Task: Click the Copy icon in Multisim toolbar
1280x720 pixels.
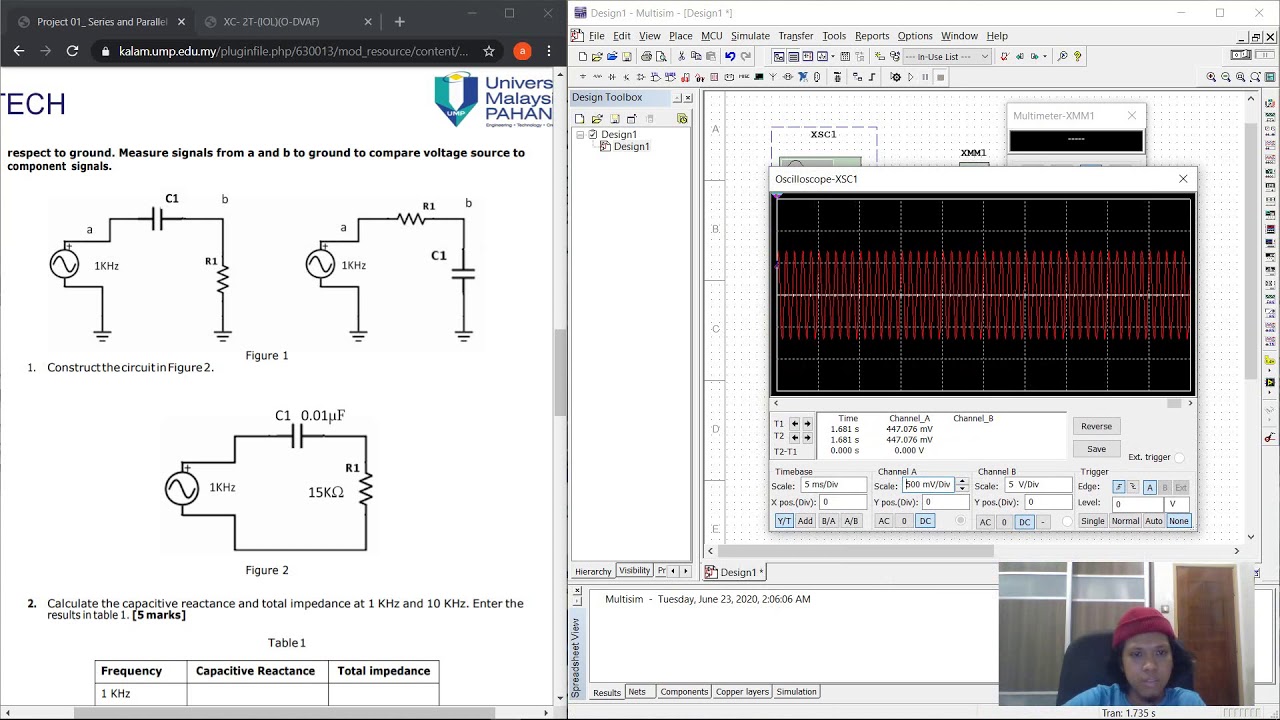Action: tap(696, 56)
